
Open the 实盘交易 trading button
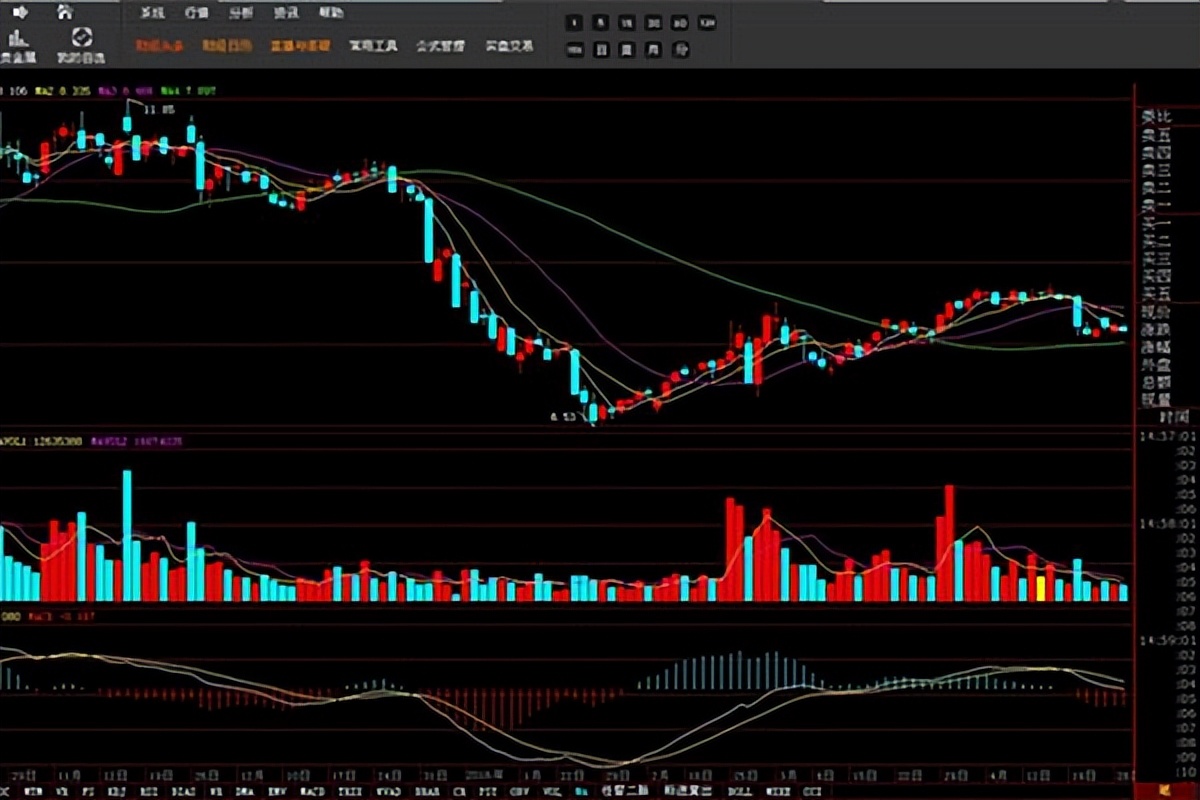[x=509, y=46]
